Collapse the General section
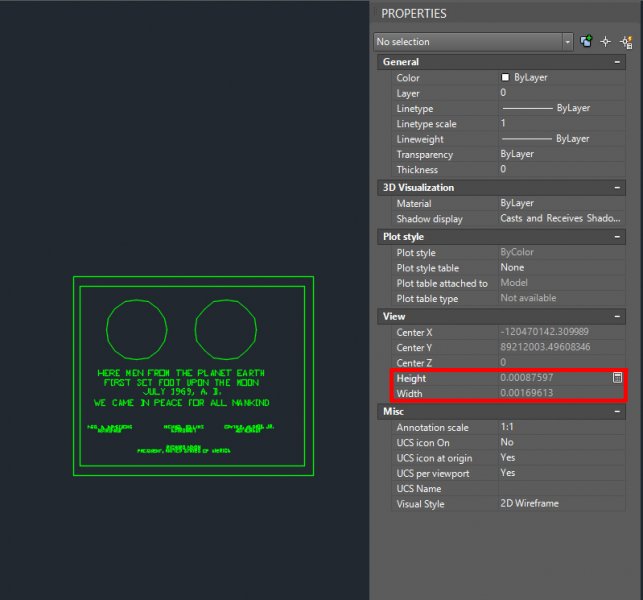The height and width of the screenshot is (600, 643). point(617,62)
